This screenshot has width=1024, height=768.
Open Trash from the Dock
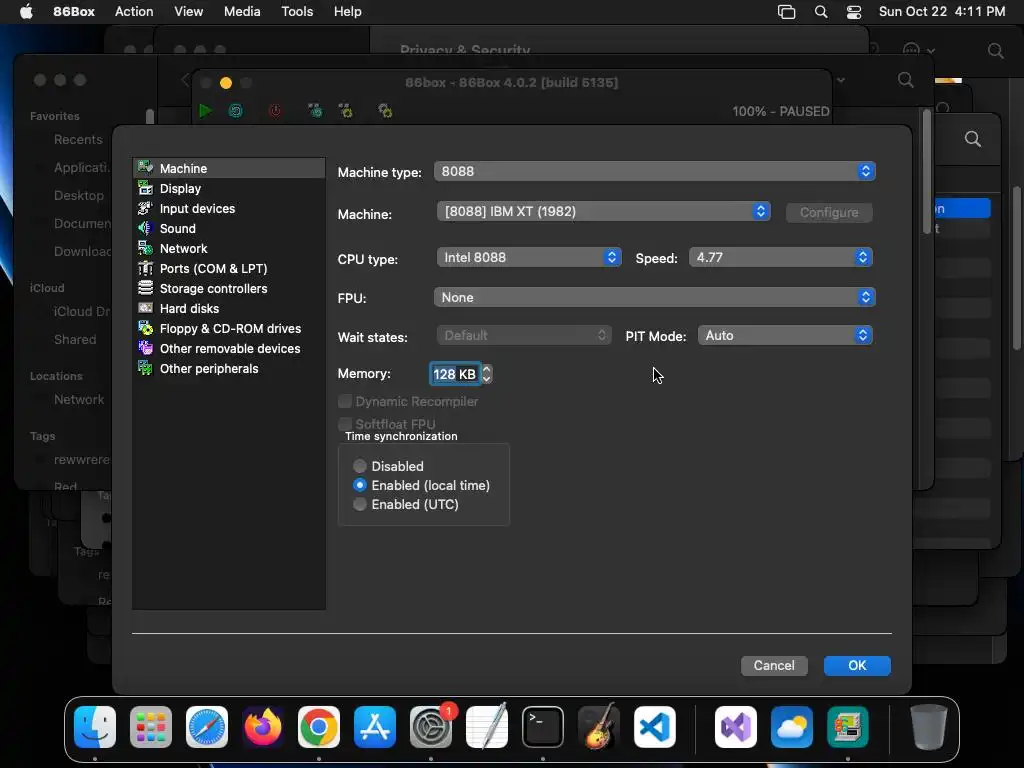pyautogui.click(x=929, y=727)
